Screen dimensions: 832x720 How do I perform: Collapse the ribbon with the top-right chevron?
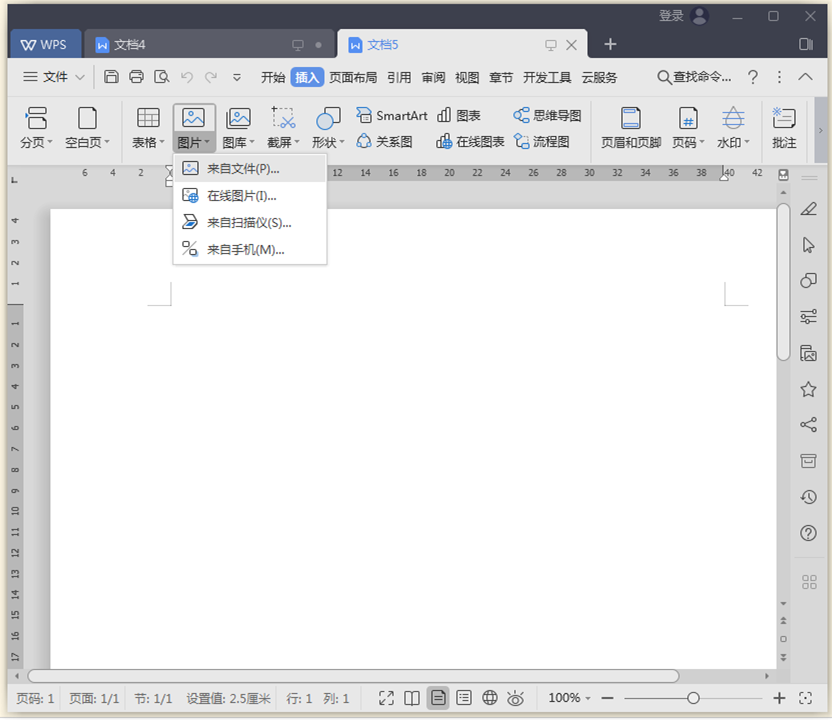[x=805, y=77]
